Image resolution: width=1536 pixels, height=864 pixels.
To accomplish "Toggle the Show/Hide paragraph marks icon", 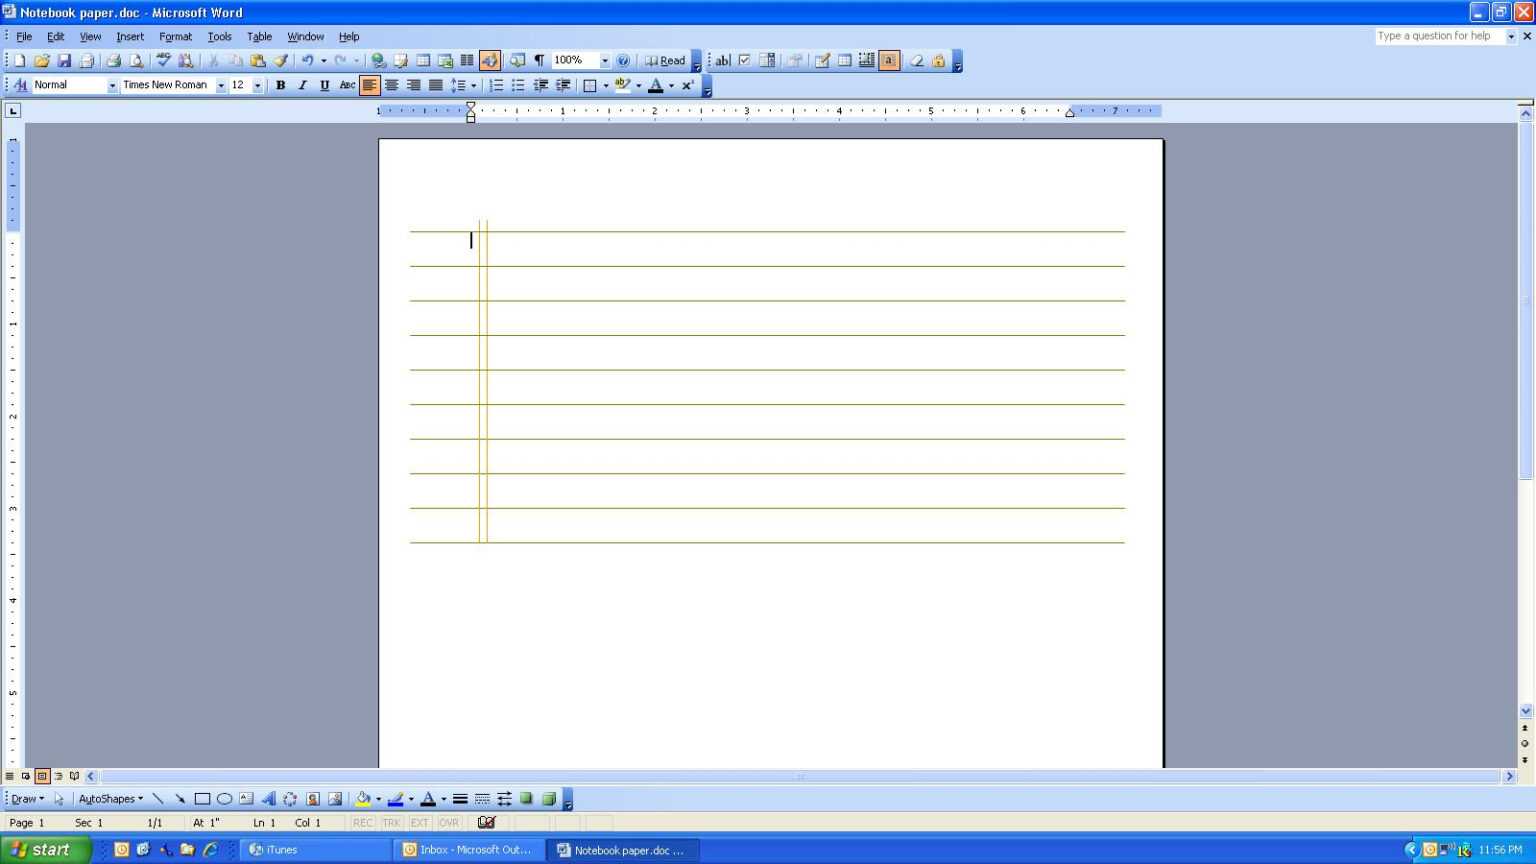I will (x=538, y=60).
